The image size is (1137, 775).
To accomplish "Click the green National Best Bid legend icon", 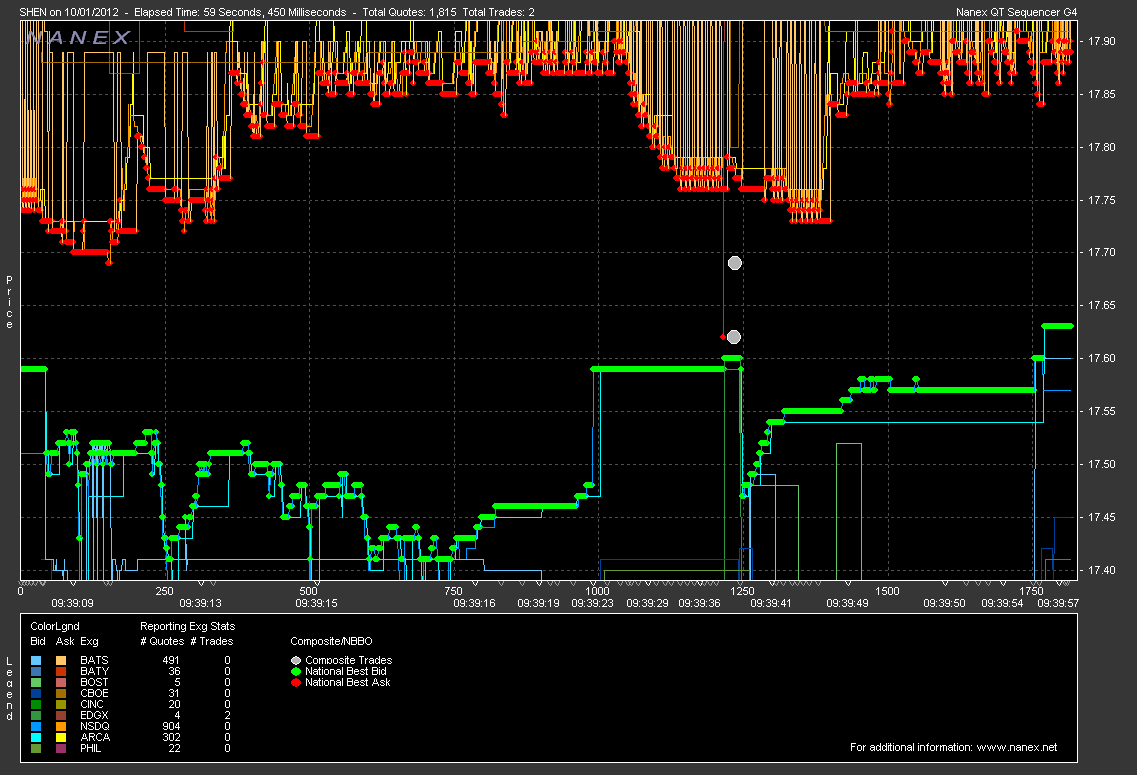I will (296, 671).
